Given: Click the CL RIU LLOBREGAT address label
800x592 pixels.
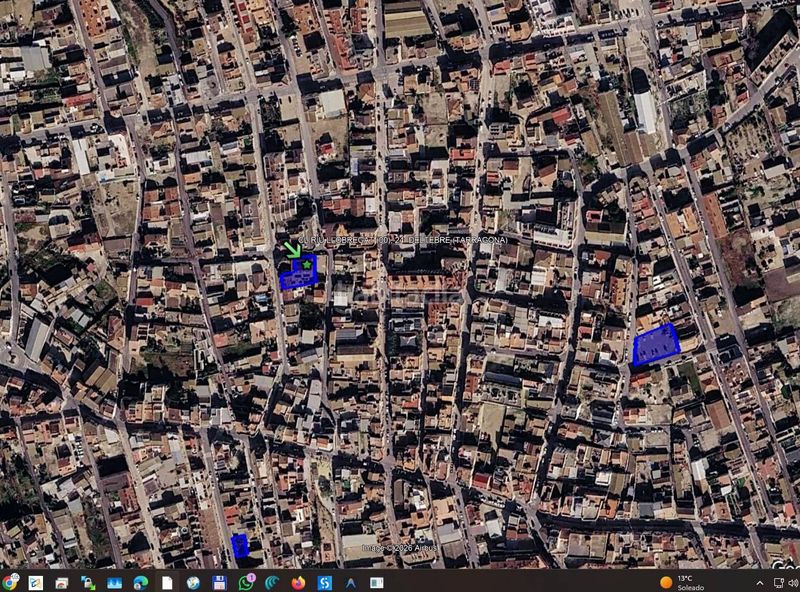Looking at the screenshot, I should [403, 239].
